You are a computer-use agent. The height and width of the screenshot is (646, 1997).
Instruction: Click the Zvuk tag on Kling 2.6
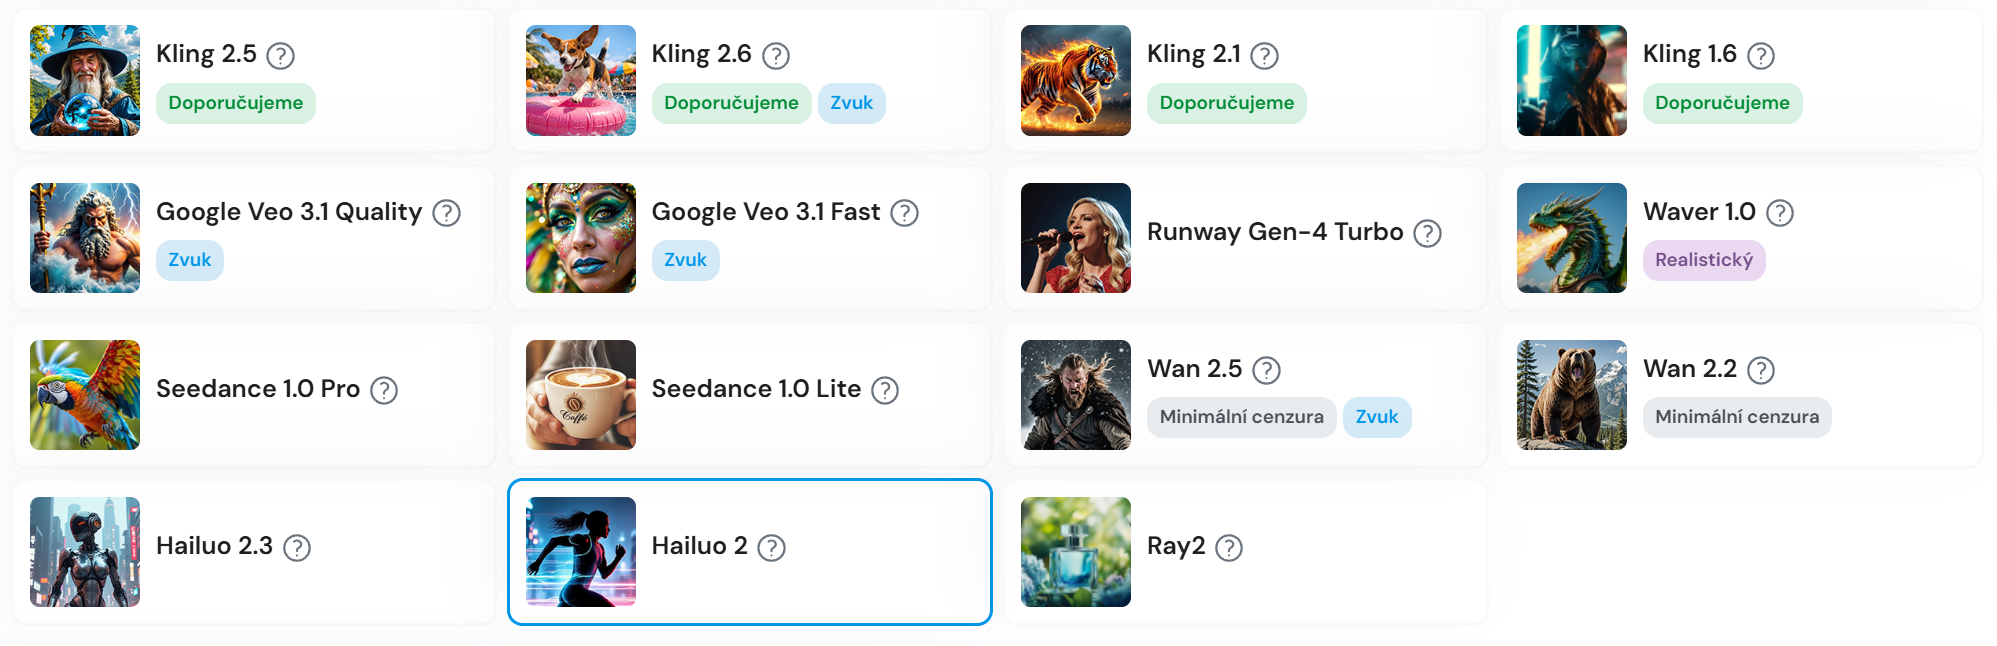pyautogui.click(x=852, y=103)
